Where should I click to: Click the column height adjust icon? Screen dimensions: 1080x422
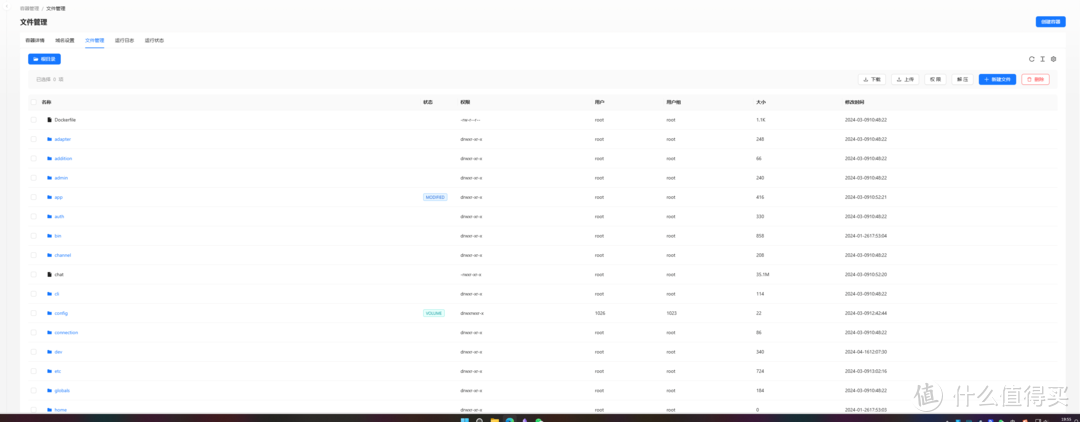pos(1042,59)
